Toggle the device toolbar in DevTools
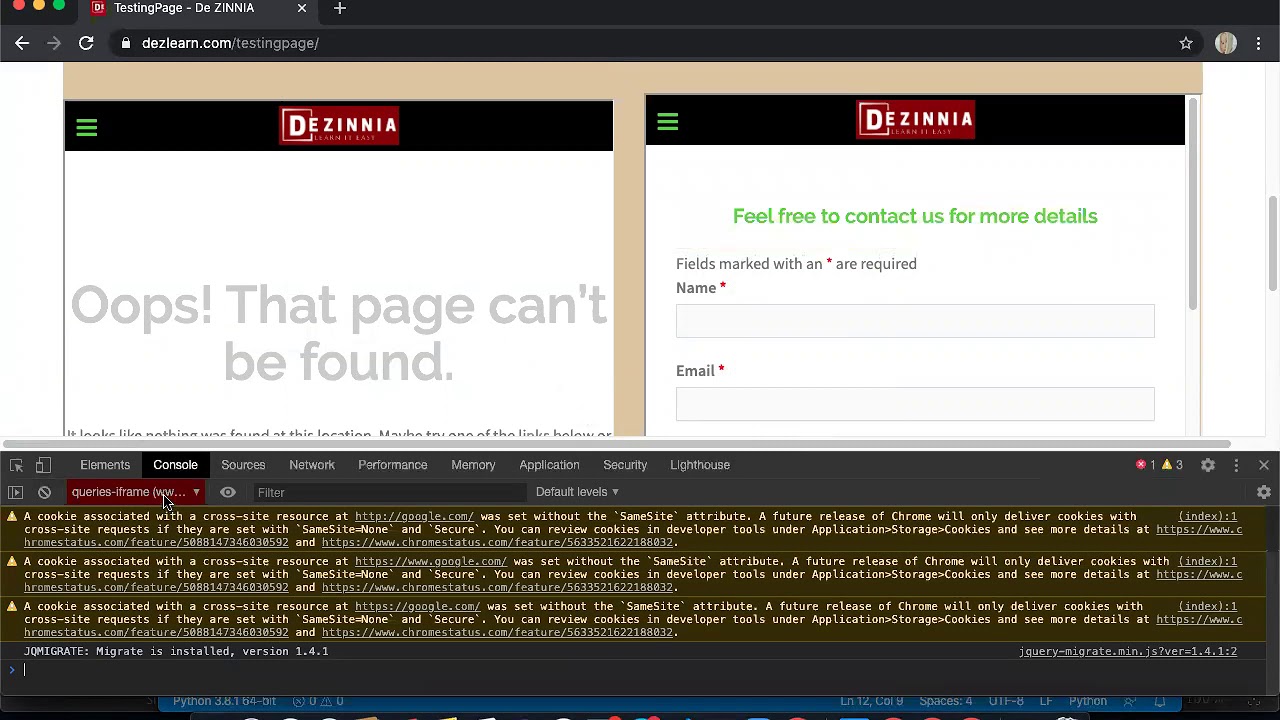 click(x=43, y=465)
